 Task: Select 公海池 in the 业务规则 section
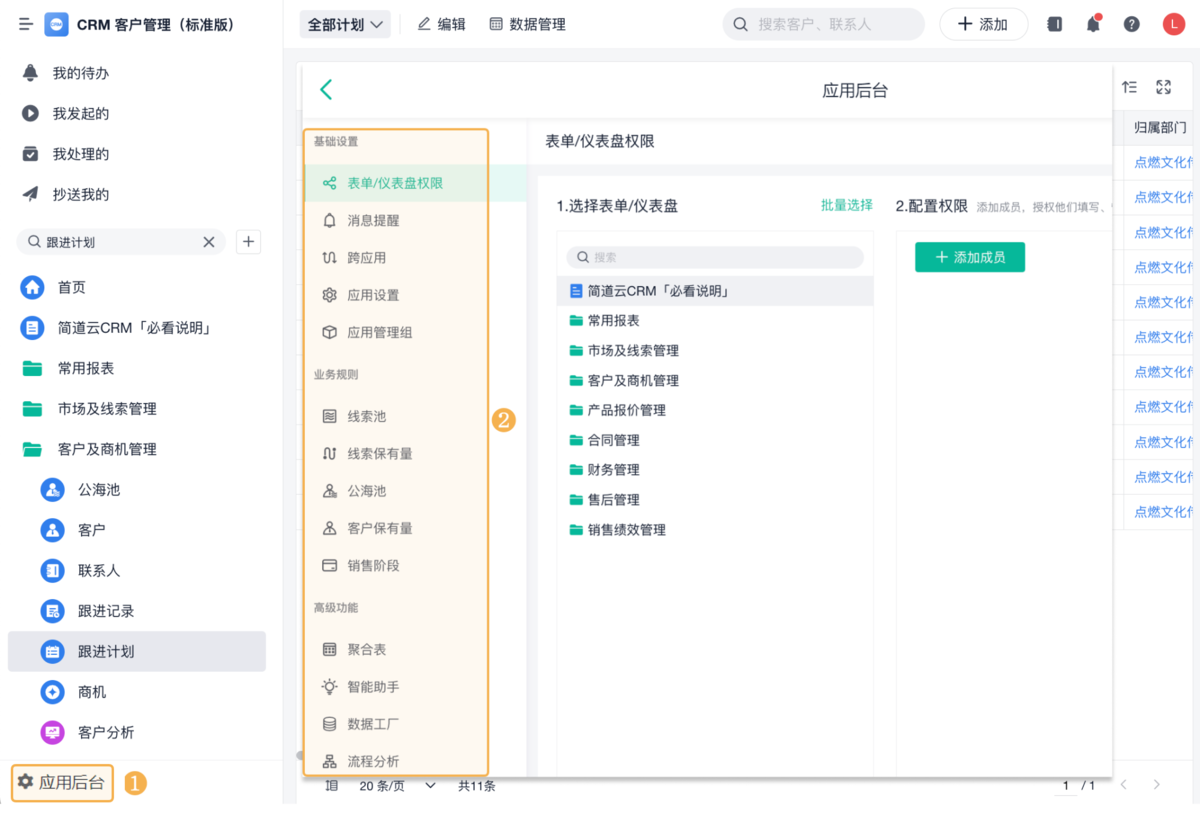pyautogui.click(x=366, y=491)
